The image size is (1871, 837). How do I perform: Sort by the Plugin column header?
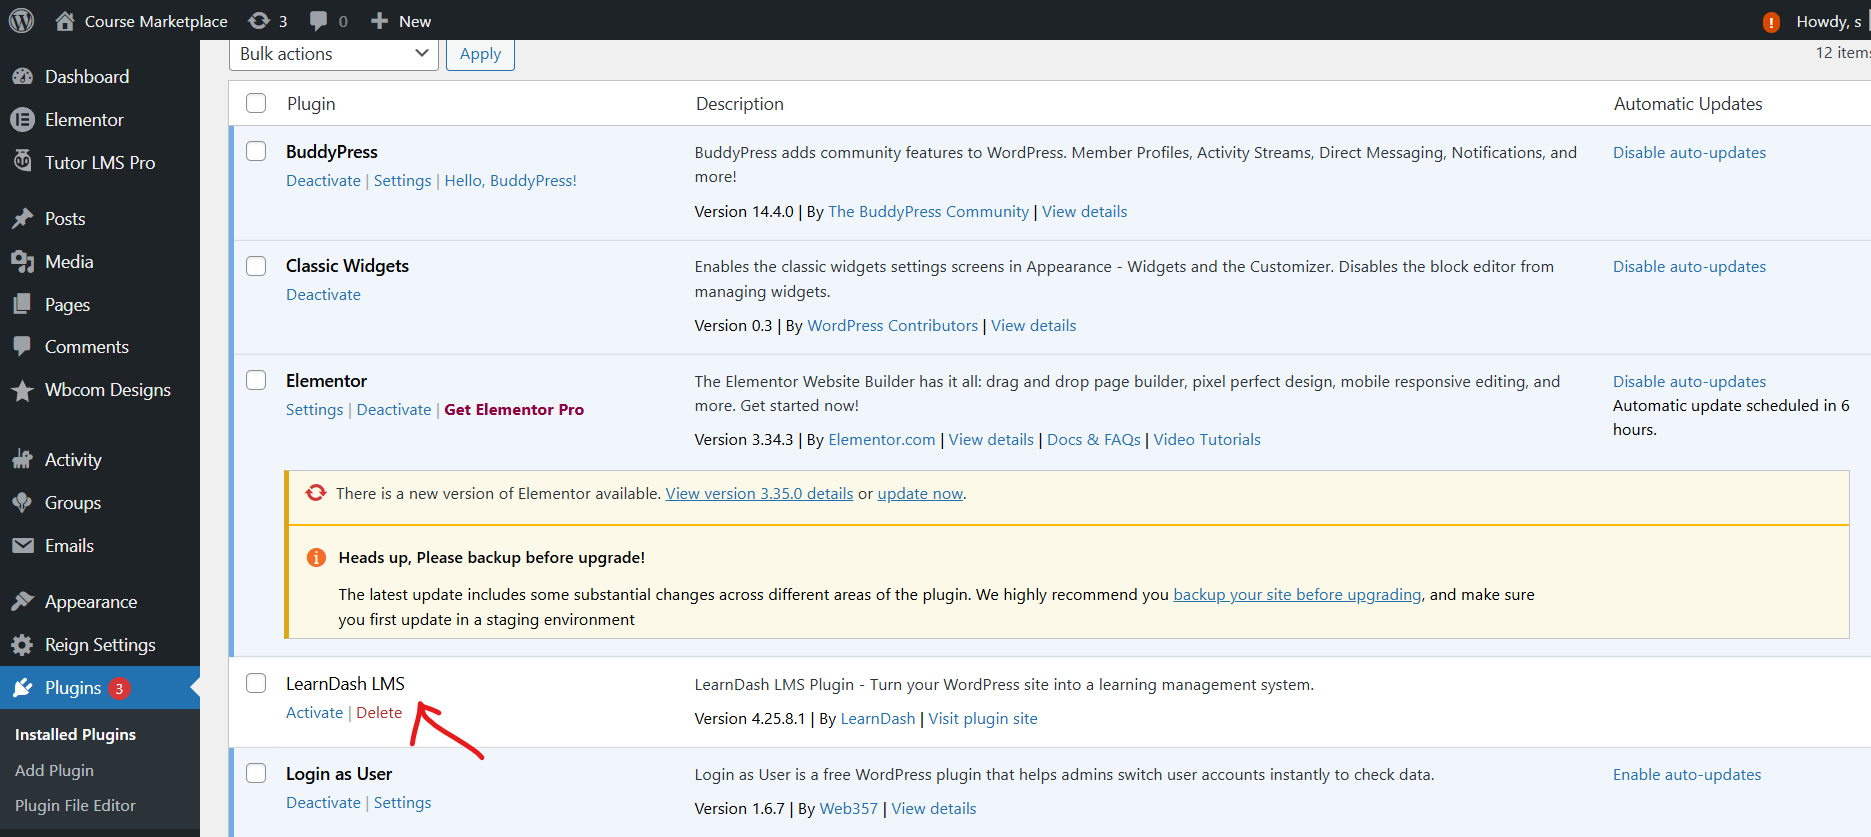[x=311, y=104]
